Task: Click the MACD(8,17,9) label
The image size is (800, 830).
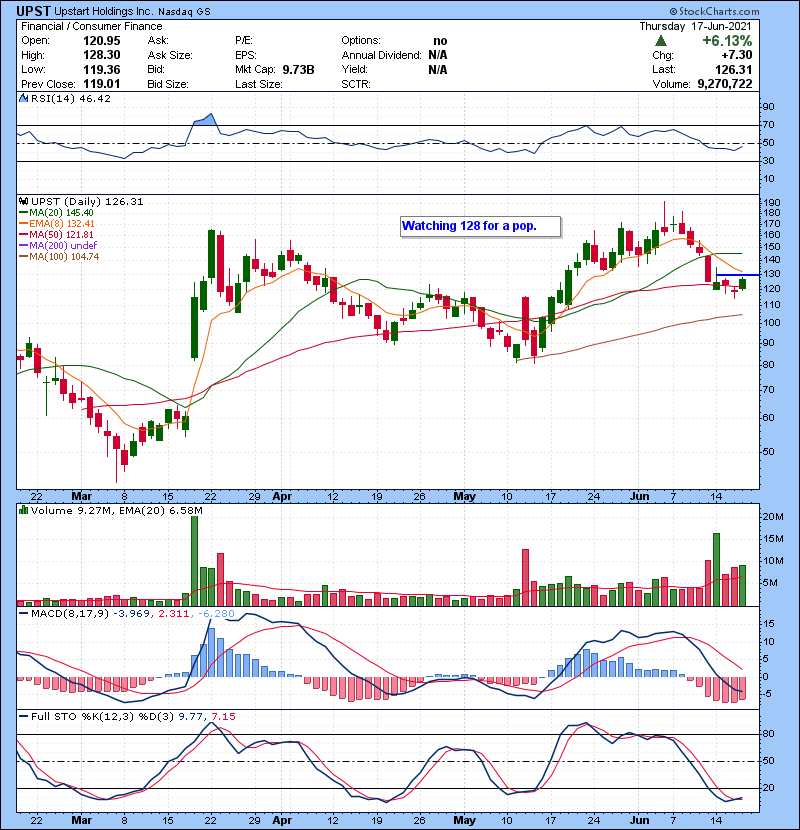Action: pos(70,614)
